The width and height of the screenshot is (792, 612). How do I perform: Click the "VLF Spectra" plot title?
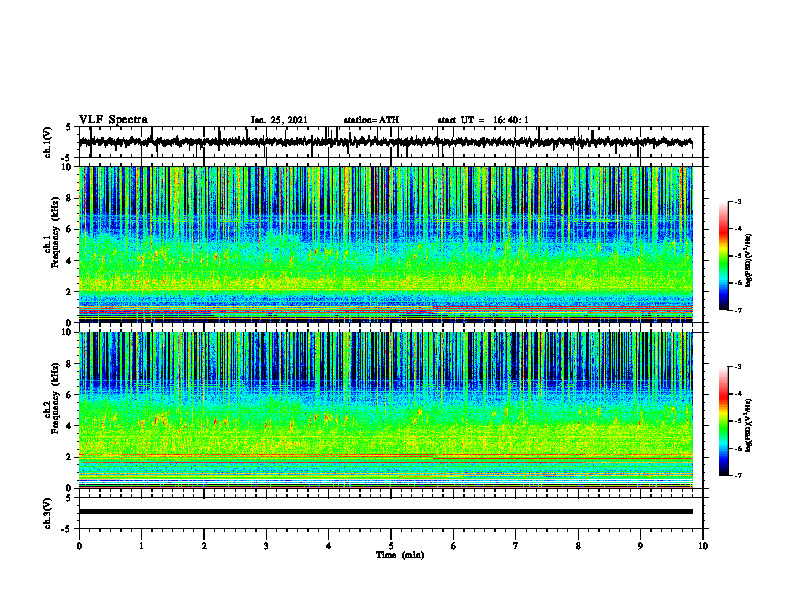point(113,120)
